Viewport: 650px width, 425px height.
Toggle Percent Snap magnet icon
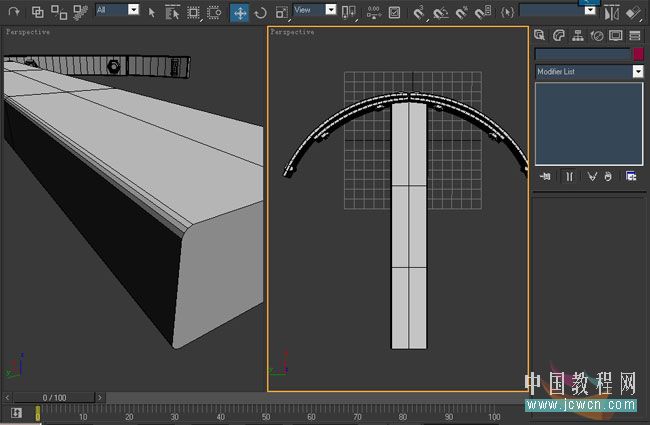[462, 13]
